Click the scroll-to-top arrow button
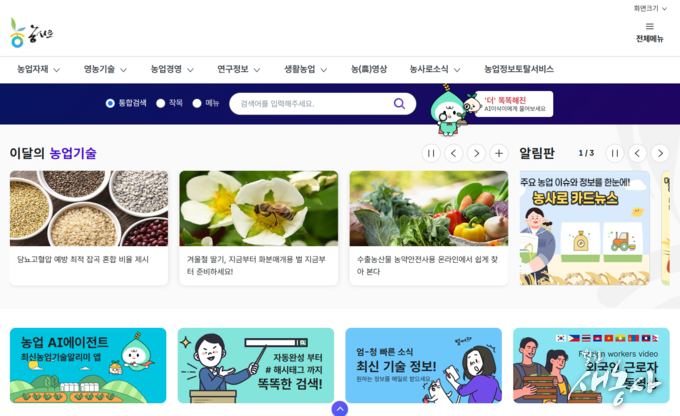680x416 pixels. pyautogui.click(x=340, y=409)
